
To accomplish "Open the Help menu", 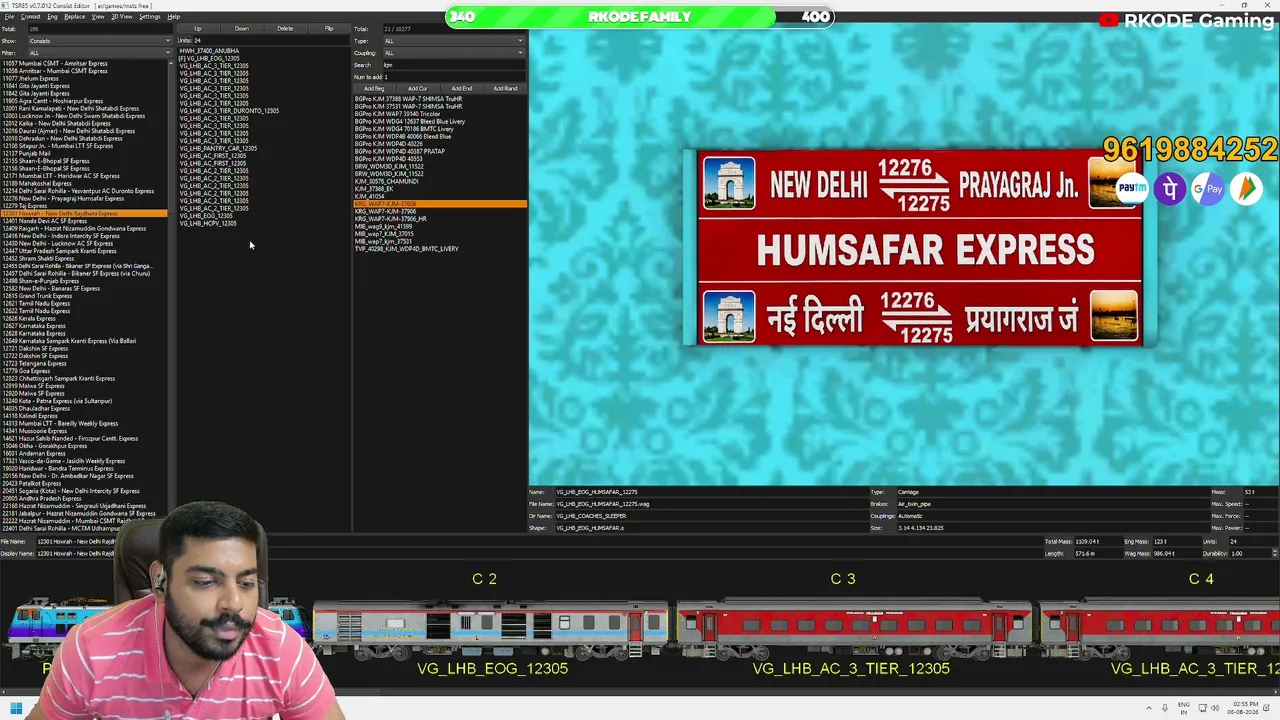I will (x=174, y=17).
